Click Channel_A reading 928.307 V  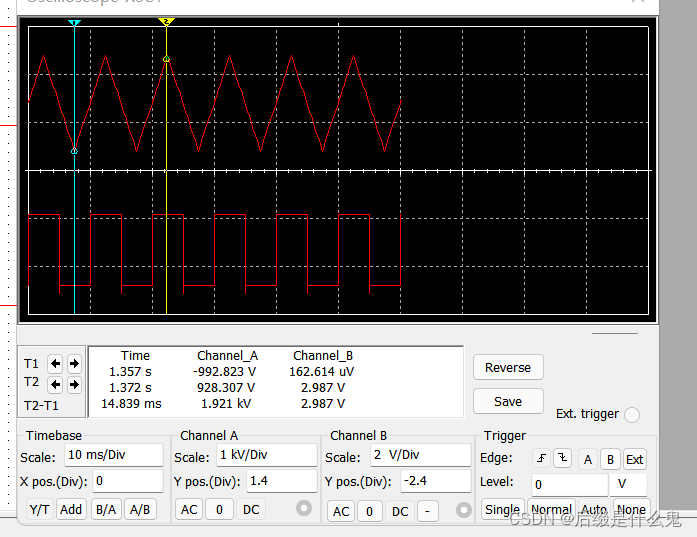pos(226,388)
